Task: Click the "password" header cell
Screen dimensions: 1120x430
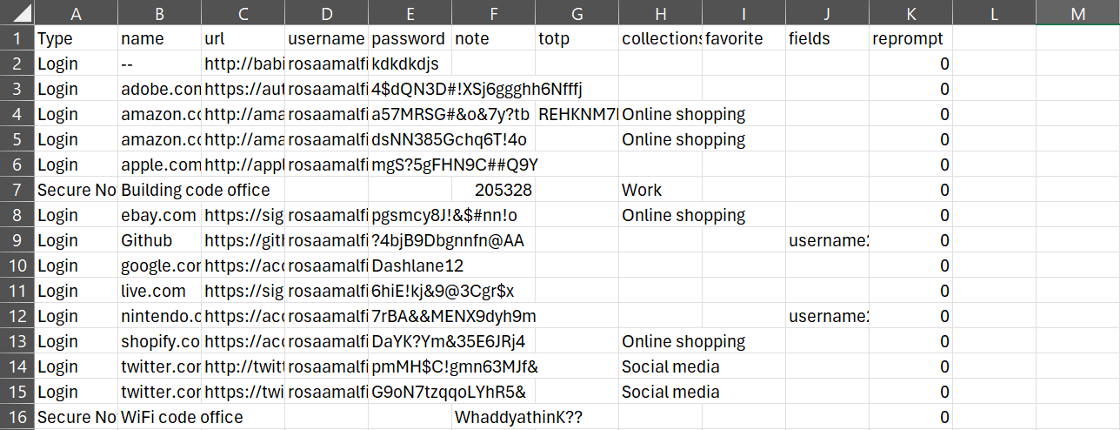Action: pyautogui.click(x=410, y=39)
